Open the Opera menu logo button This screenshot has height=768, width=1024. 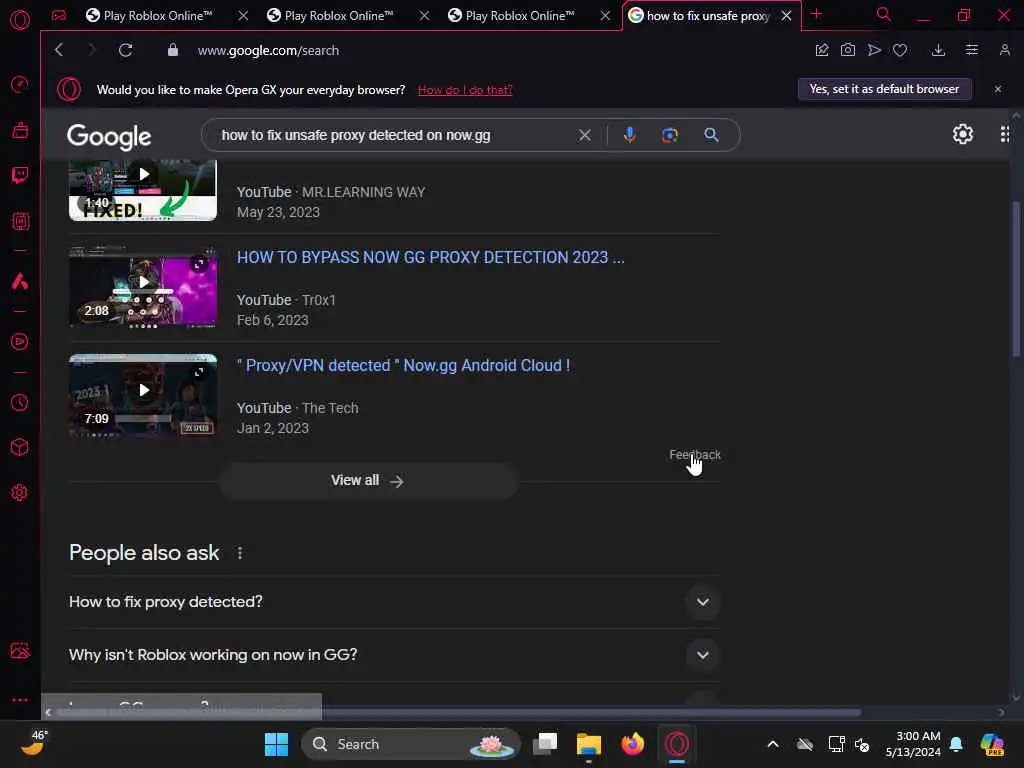[x=20, y=20]
